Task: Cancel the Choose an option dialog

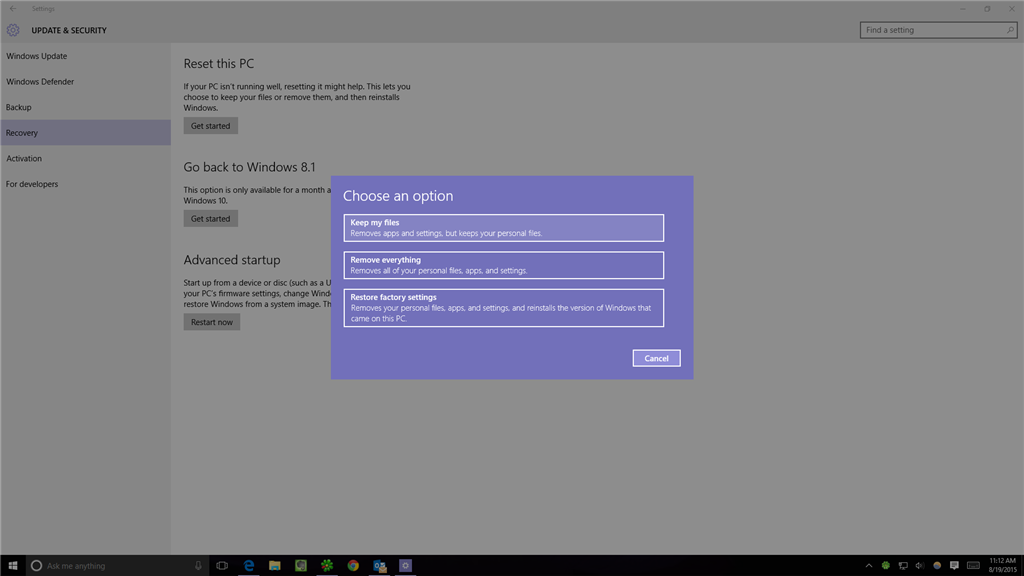Action: 656,357
